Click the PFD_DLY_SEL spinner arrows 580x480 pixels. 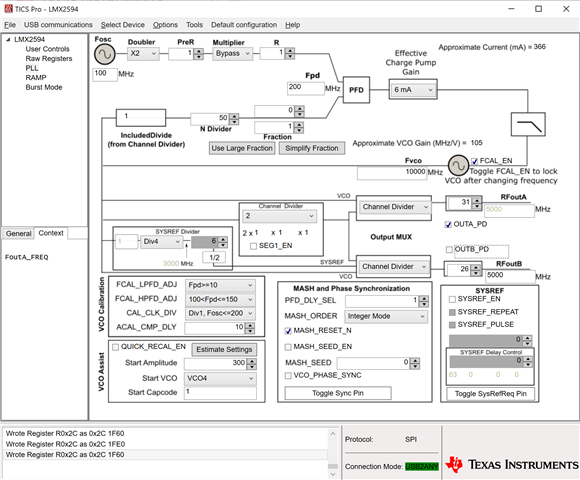424,301
